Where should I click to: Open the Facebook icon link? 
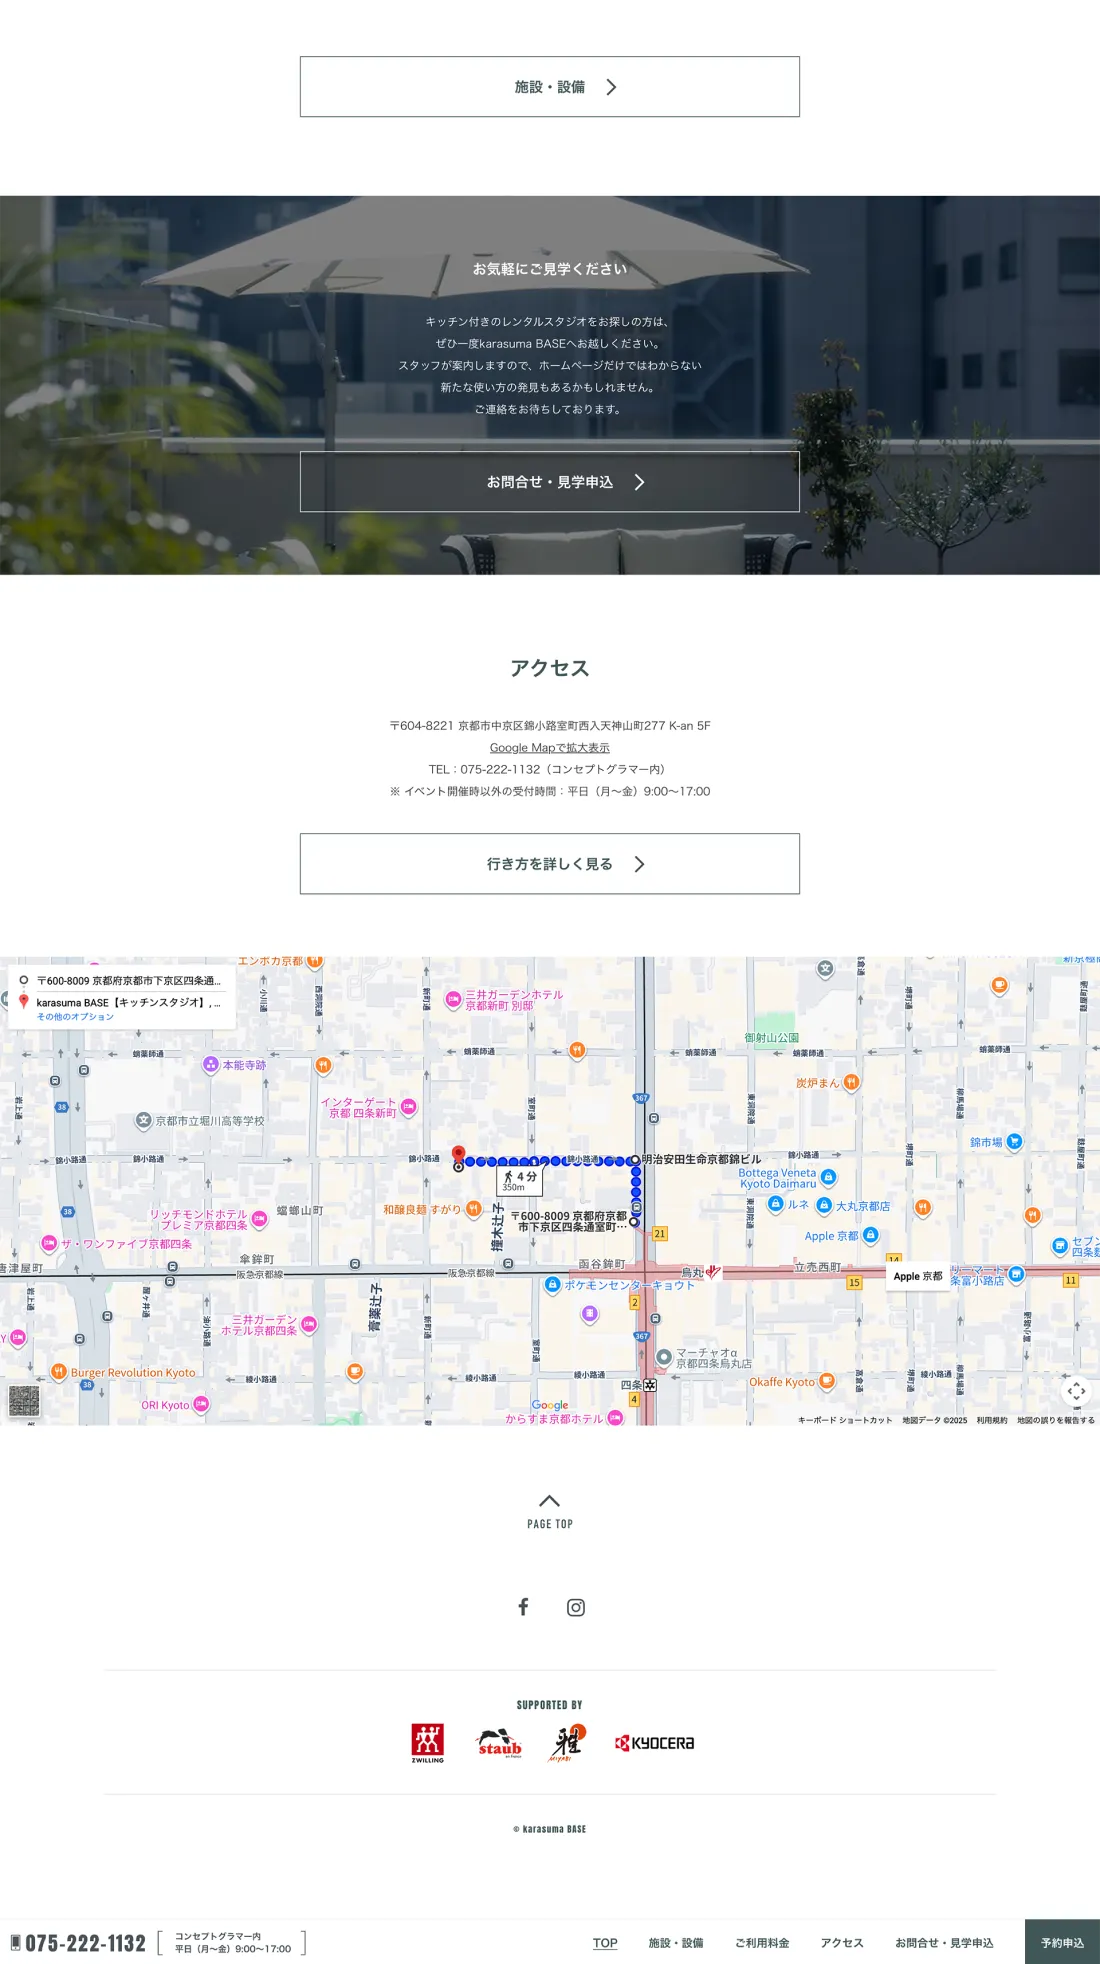click(523, 1607)
